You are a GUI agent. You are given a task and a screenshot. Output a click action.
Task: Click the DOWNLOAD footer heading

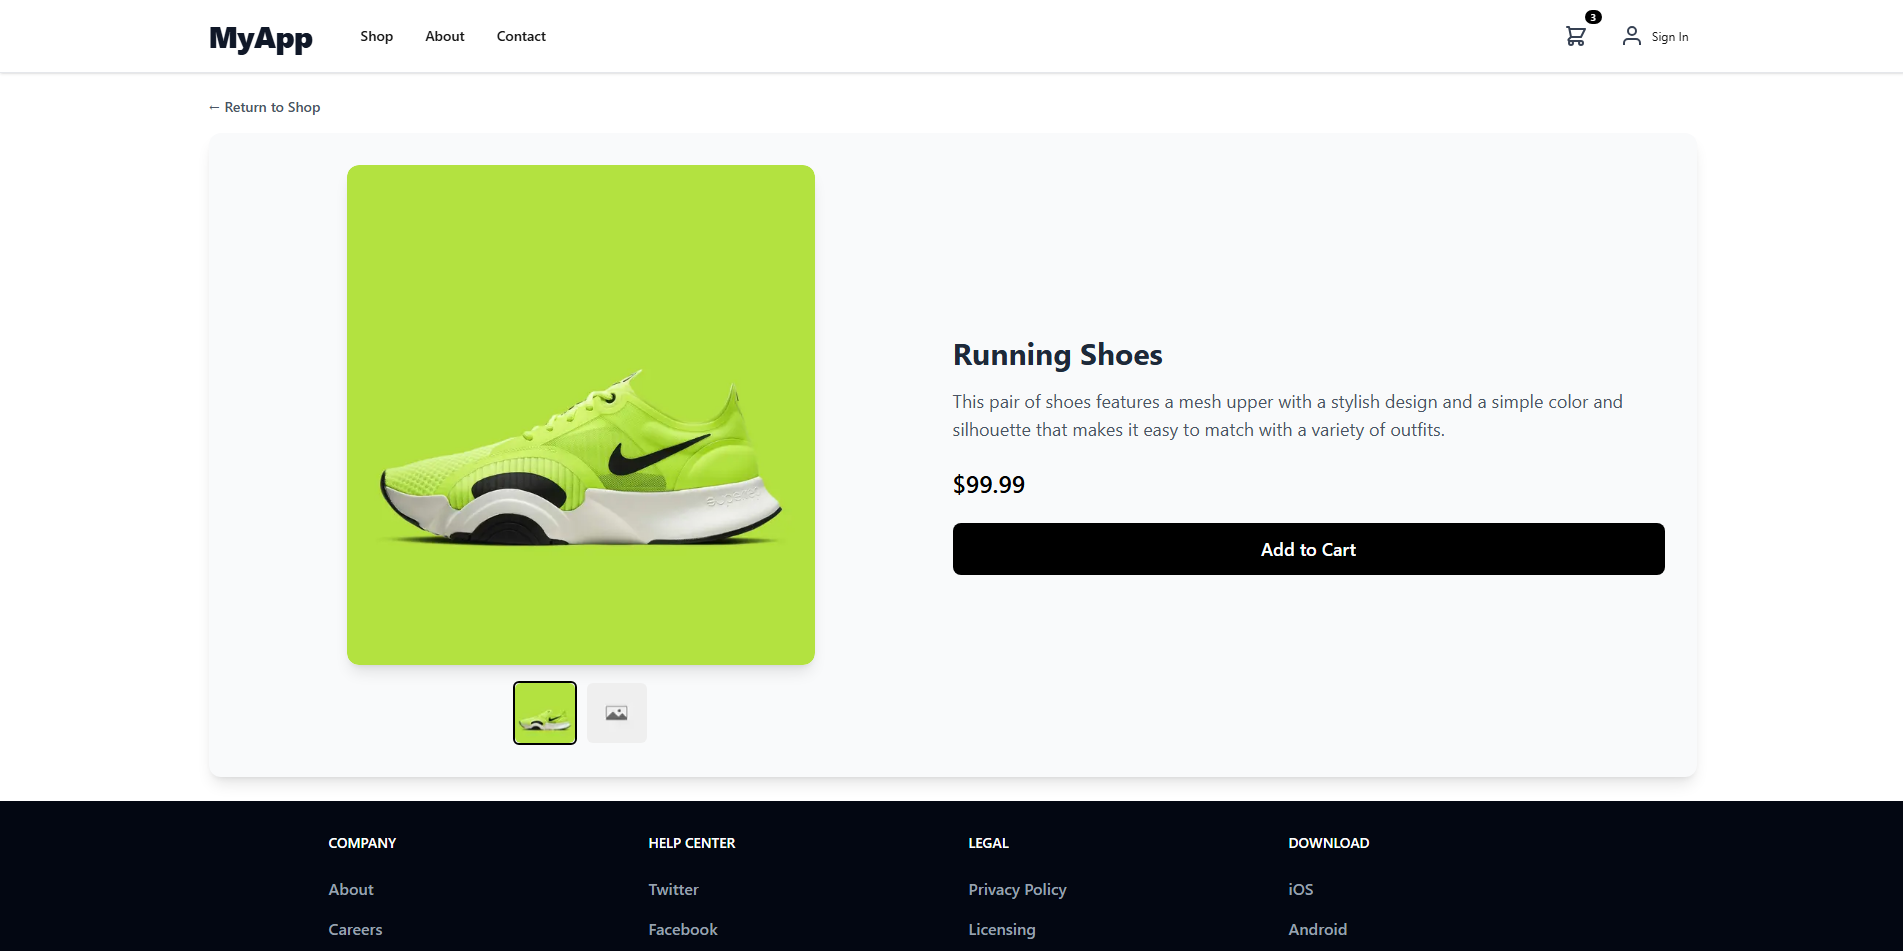[x=1329, y=843]
